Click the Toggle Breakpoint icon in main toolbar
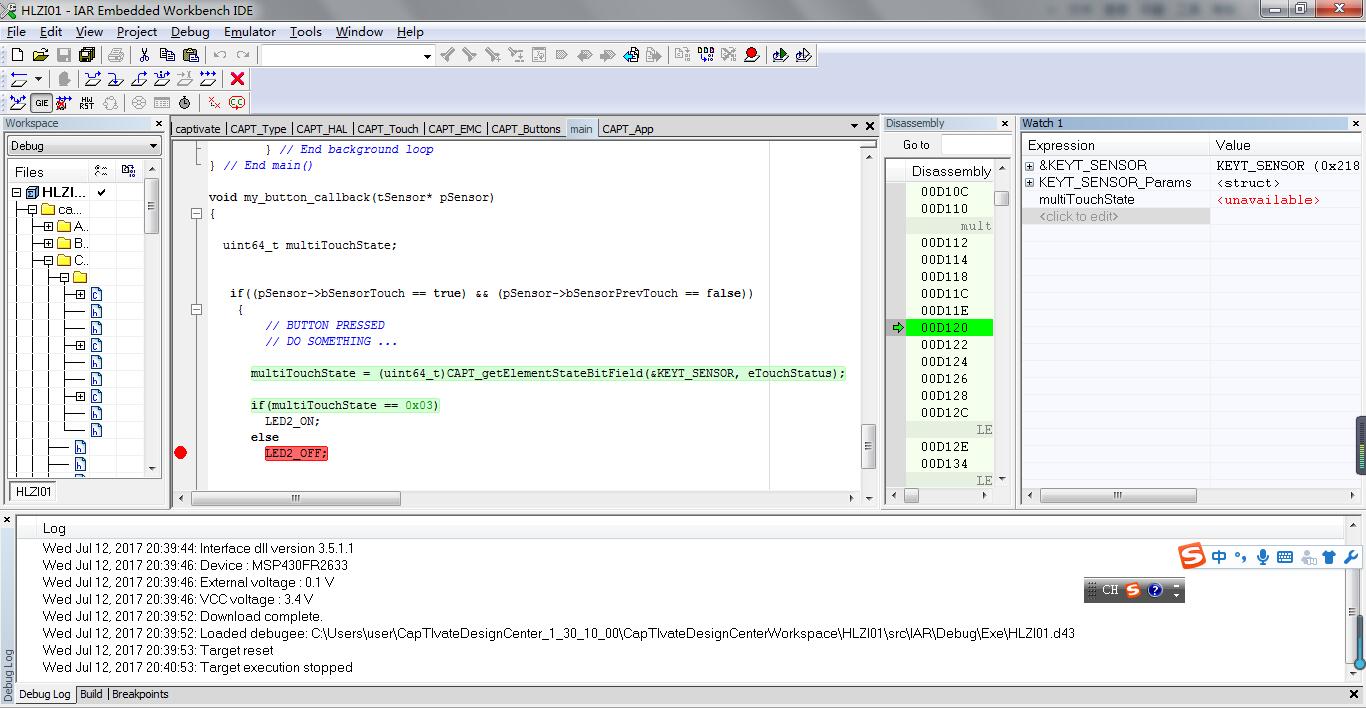Viewport: 1366px width, 708px height. tap(751, 55)
